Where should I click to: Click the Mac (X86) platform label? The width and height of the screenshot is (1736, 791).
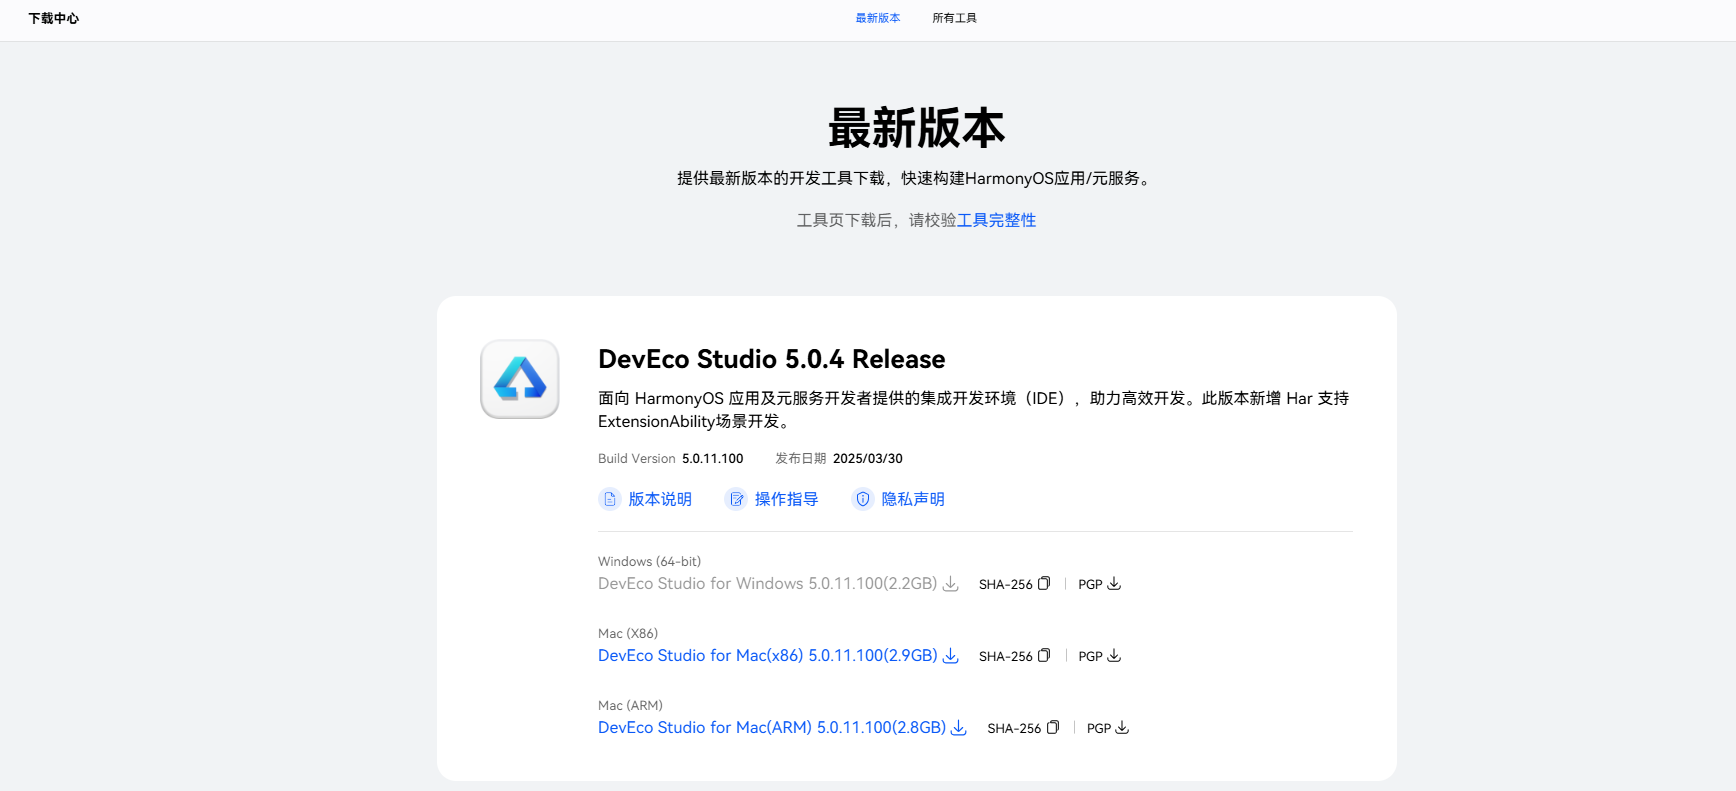click(x=628, y=634)
